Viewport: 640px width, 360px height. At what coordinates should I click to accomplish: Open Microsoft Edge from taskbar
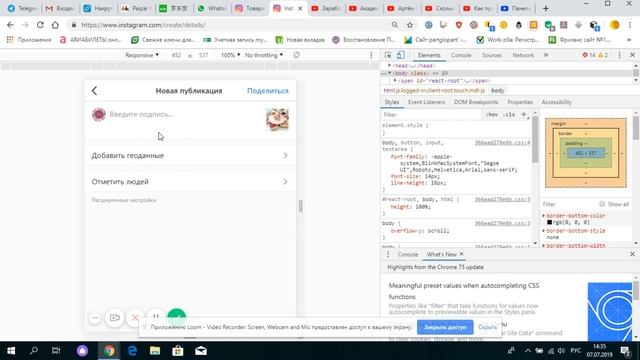pos(132,351)
